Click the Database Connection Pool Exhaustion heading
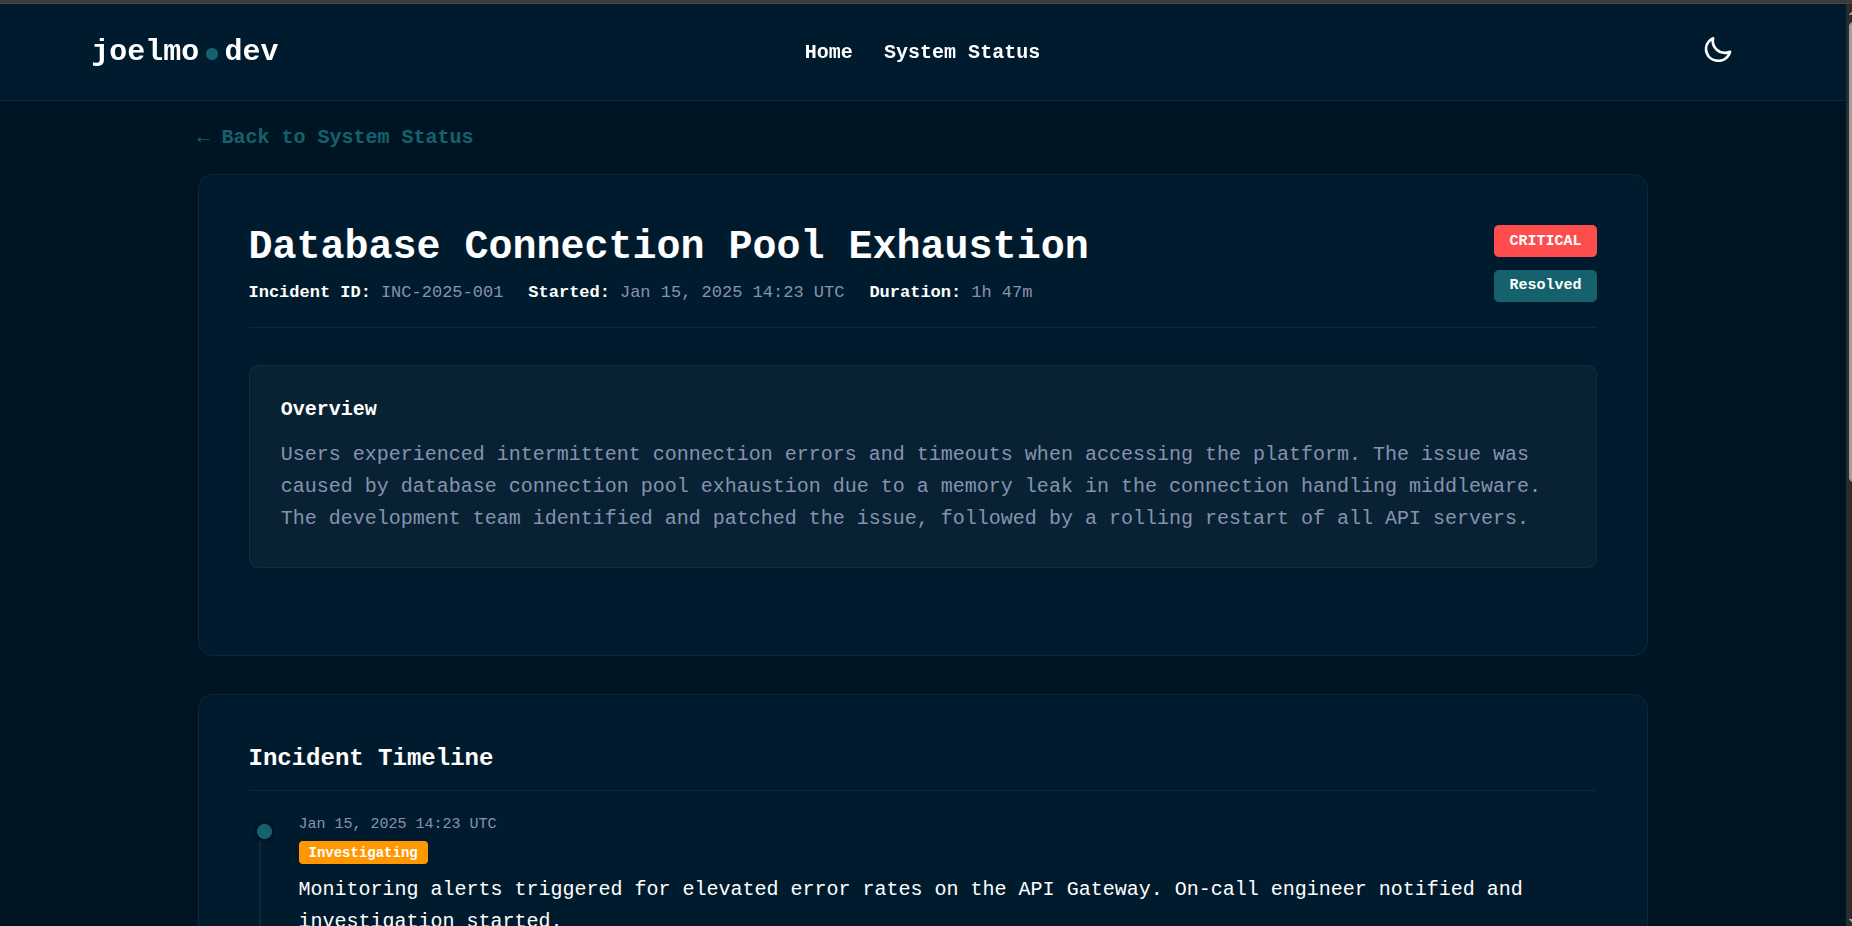The image size is (1852, 926). click(x=668, y=245)
